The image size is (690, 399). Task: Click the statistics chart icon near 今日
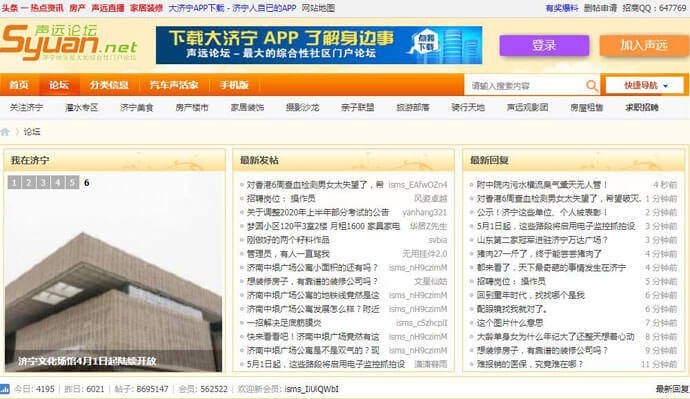coord(5,389)
